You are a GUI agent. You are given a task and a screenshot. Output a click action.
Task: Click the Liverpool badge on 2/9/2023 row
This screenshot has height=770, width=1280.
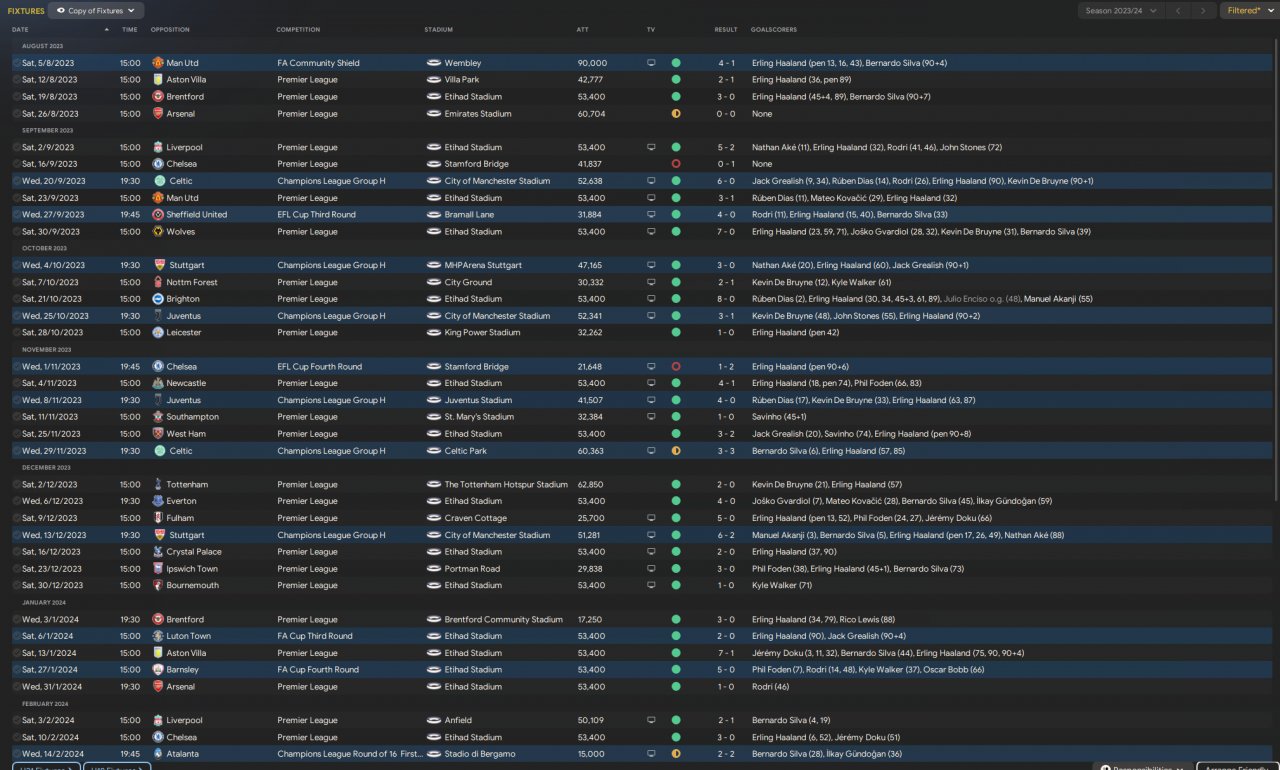coord(158,147)
